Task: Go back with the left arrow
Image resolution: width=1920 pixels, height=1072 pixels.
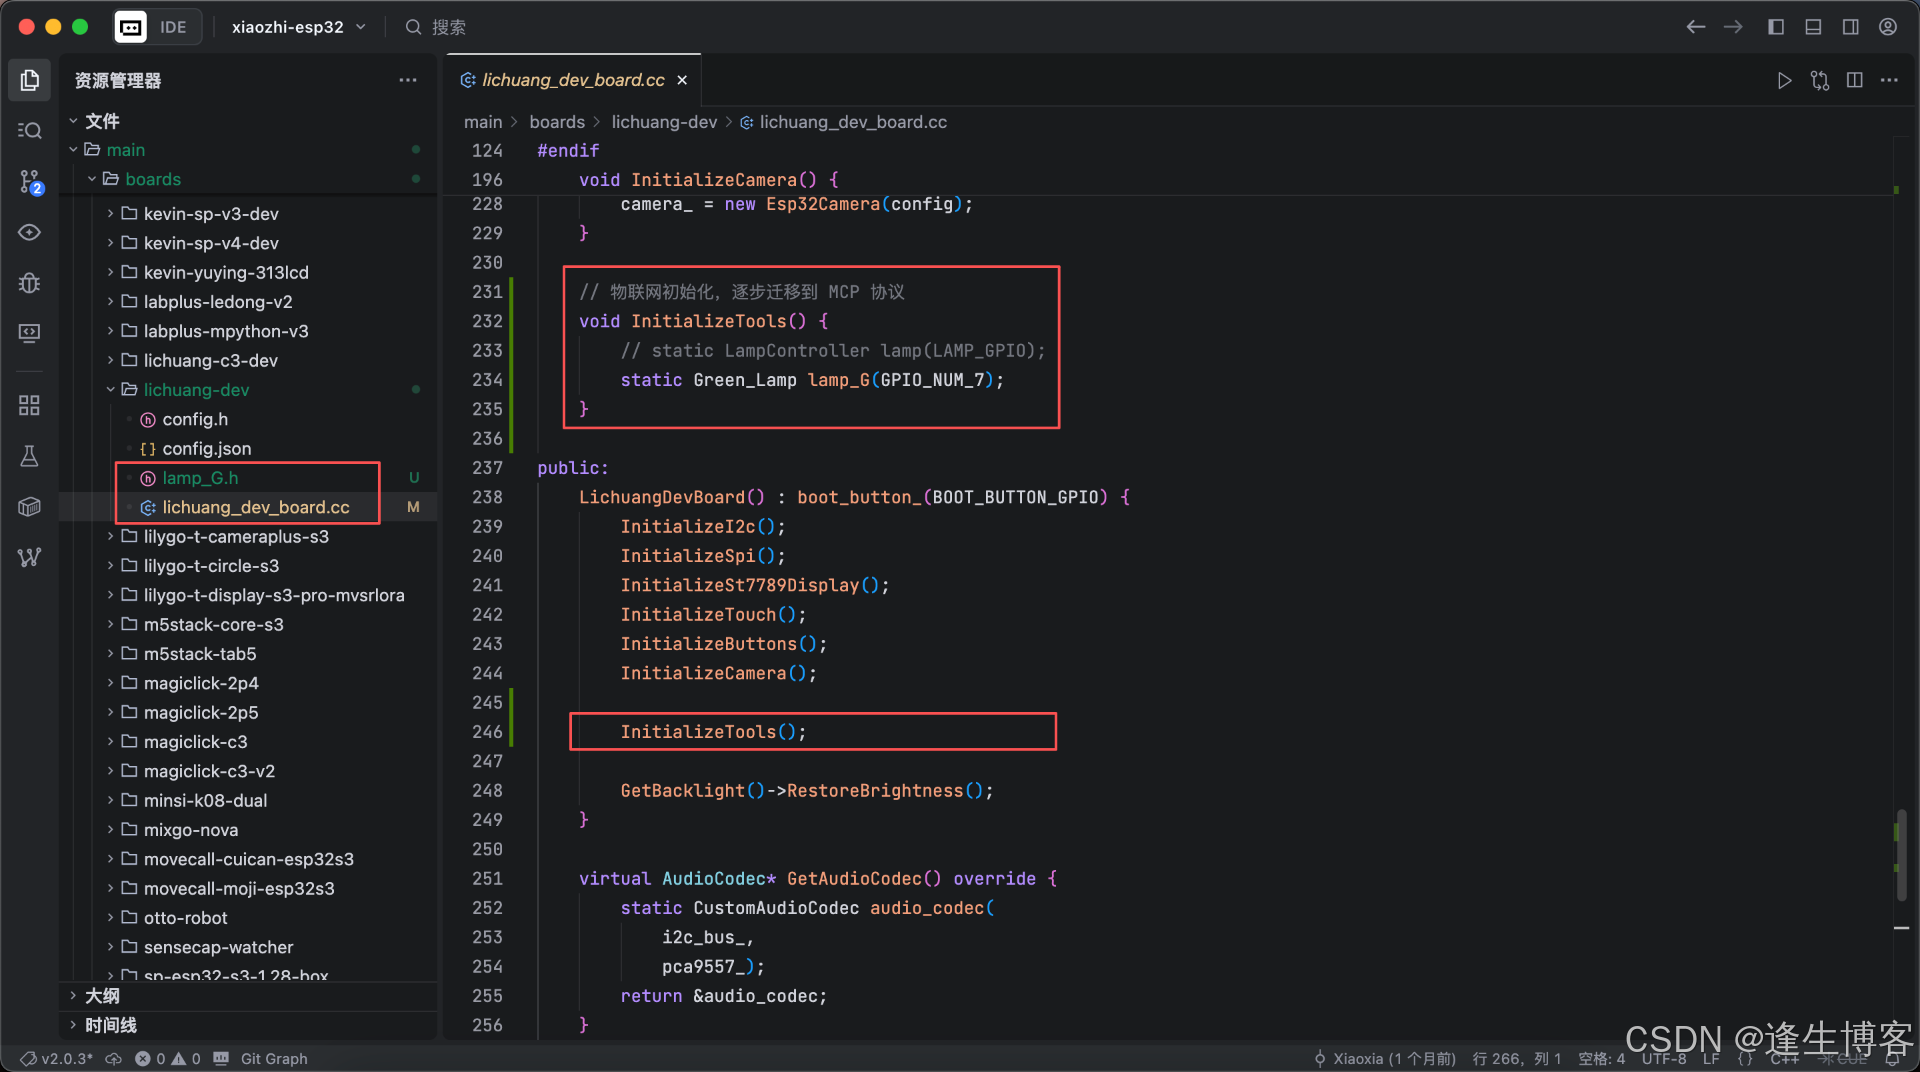Action: [x=1696, y=27]
